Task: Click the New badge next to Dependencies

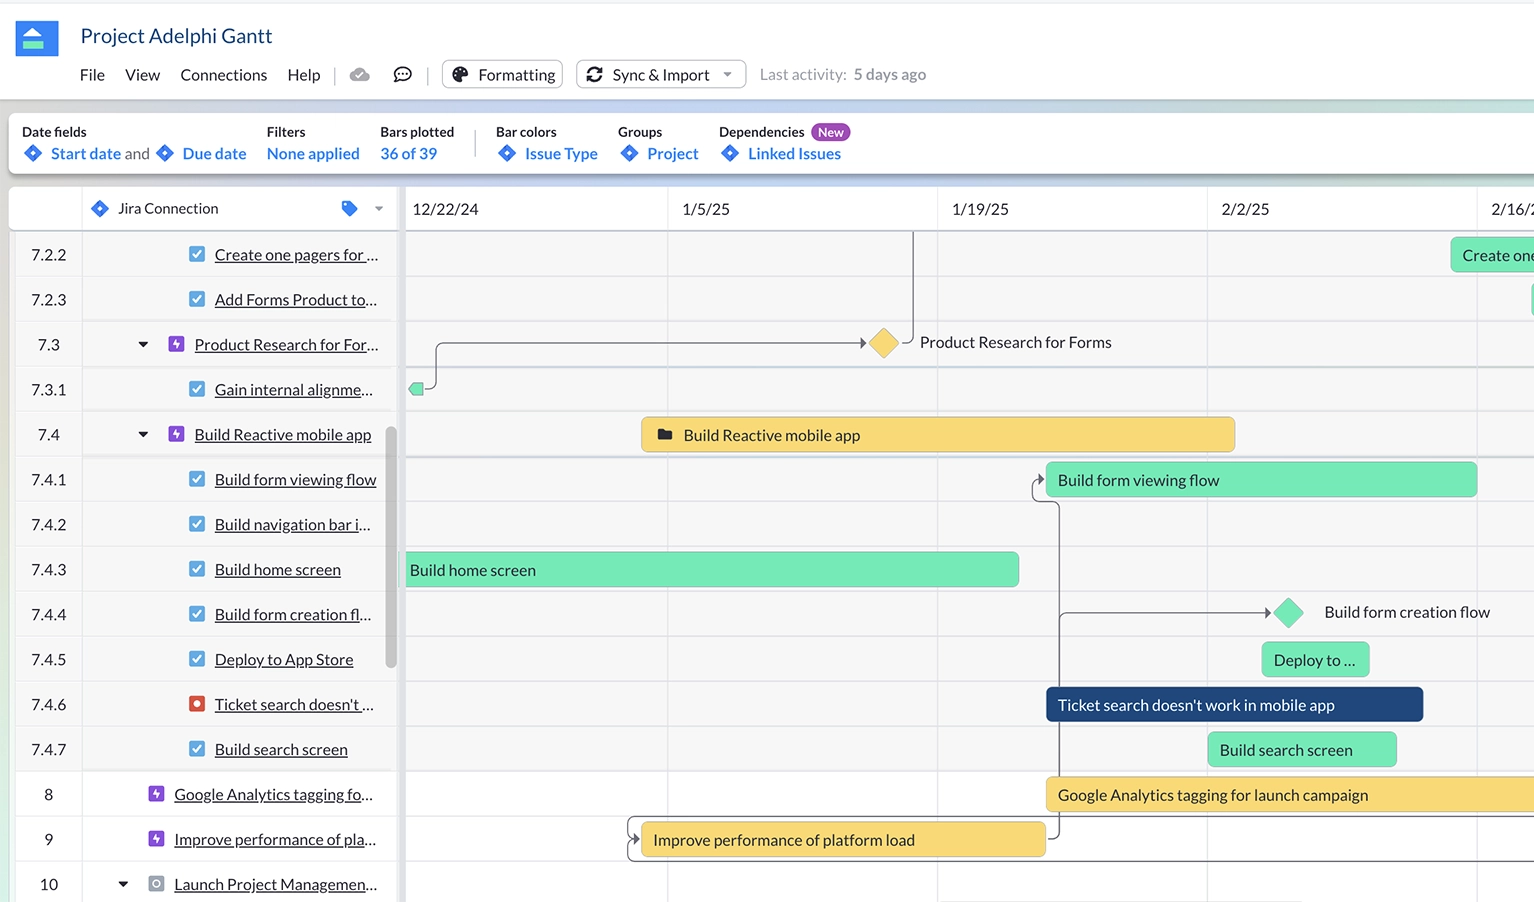Action: click(830, 132)
